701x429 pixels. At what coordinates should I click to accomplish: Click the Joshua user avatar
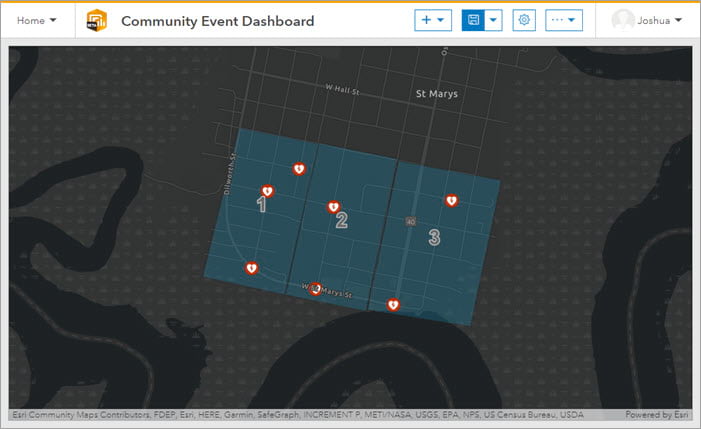(x=622, y=21)
